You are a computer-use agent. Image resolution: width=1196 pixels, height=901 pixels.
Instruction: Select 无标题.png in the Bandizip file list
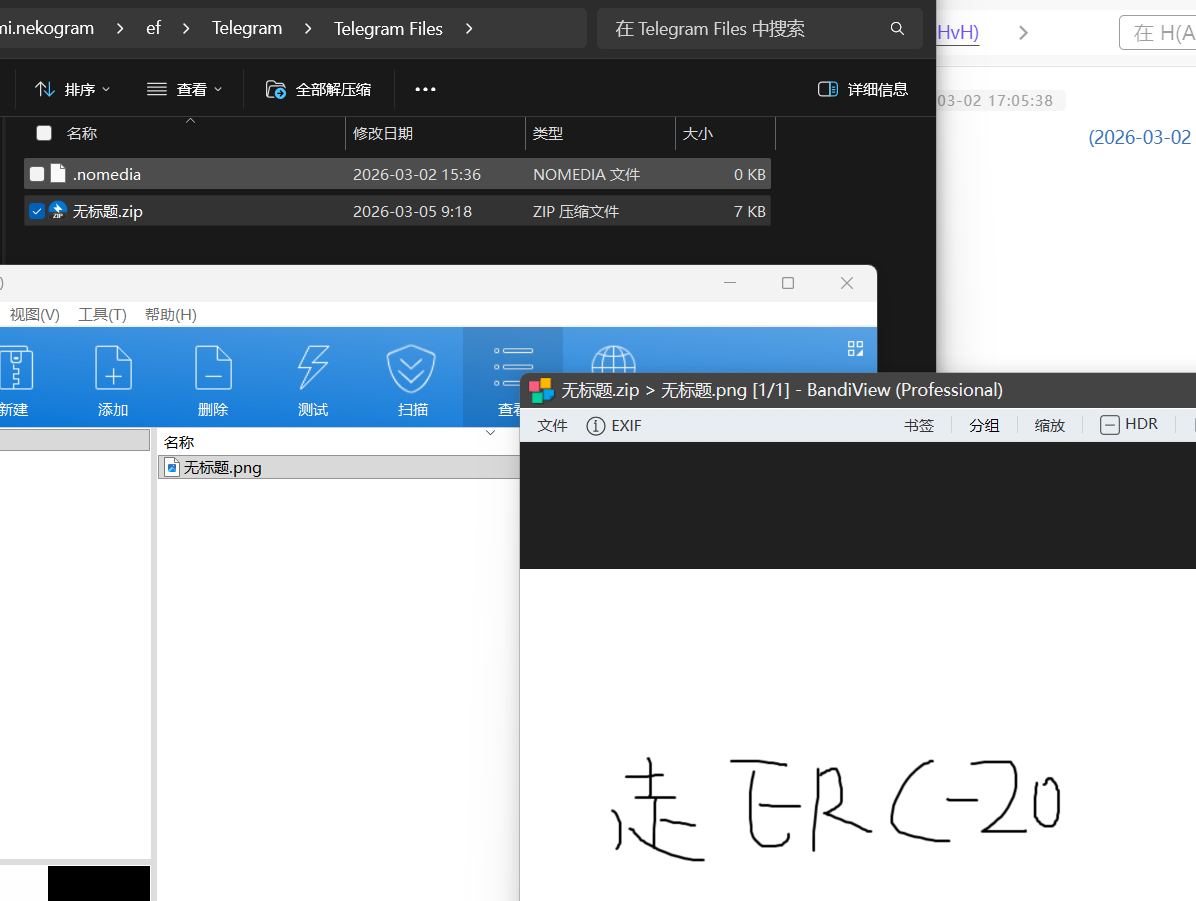(x=339, y=467)
